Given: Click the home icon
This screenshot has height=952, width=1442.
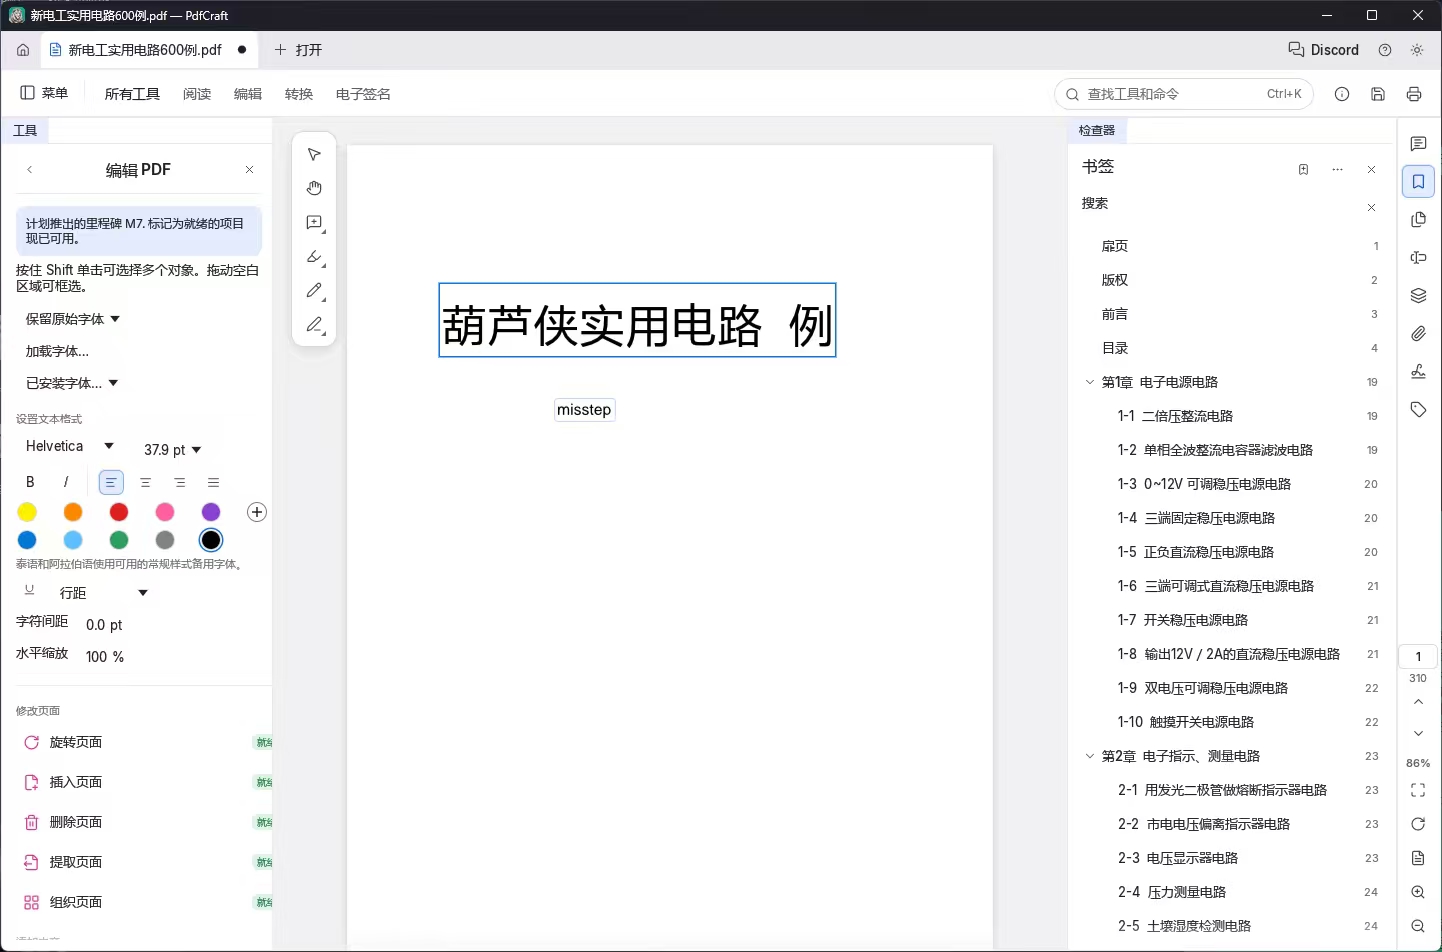Looking at the screenshot, I should 23,50.
